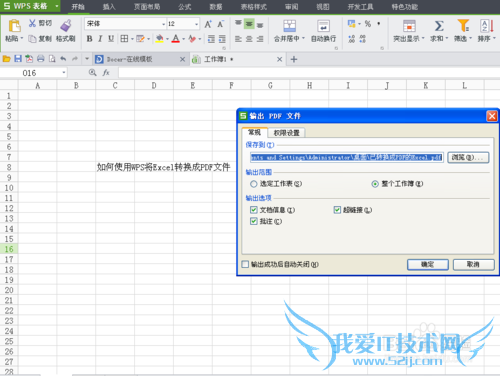The image size is (500, 376).
Task: Click the Paste (粘贴) icon
Action: coord(14,26)
